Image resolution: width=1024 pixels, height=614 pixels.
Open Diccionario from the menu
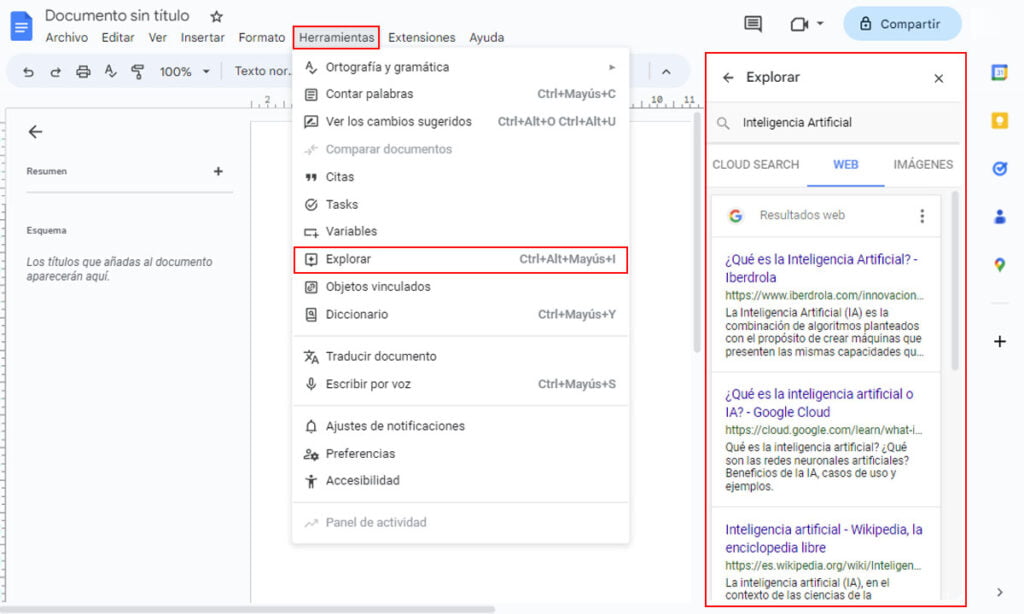coord(460,315)
